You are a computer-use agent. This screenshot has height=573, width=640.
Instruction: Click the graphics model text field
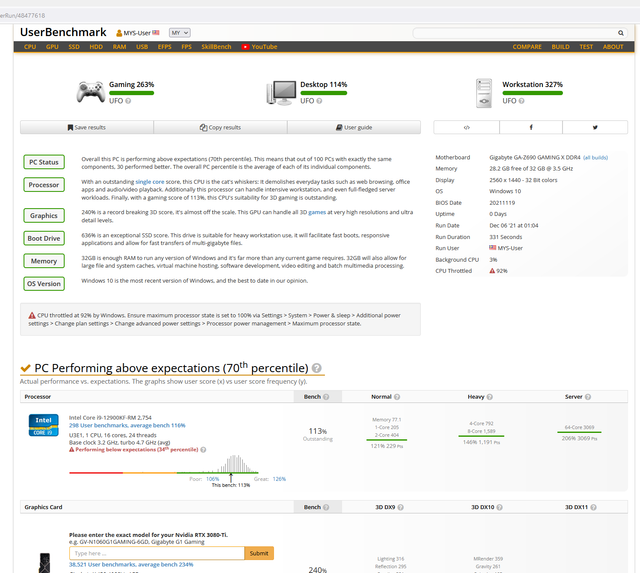click(x=157, y=553)
